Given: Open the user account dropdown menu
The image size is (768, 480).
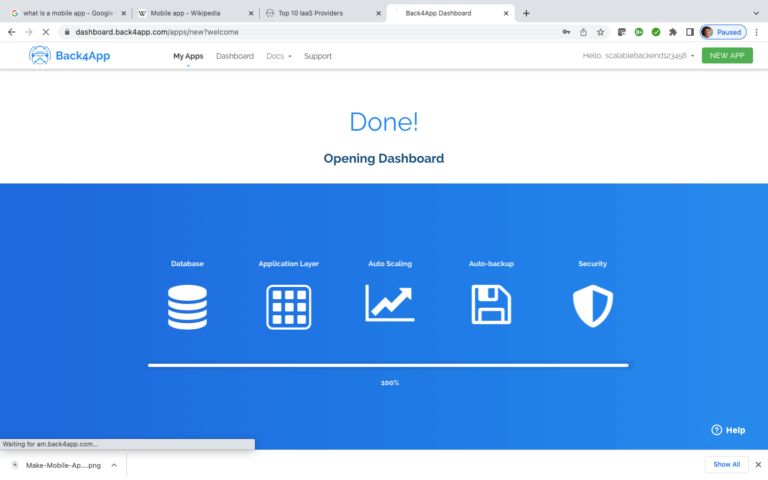Looking at the screenshot, I should point(638,56).
